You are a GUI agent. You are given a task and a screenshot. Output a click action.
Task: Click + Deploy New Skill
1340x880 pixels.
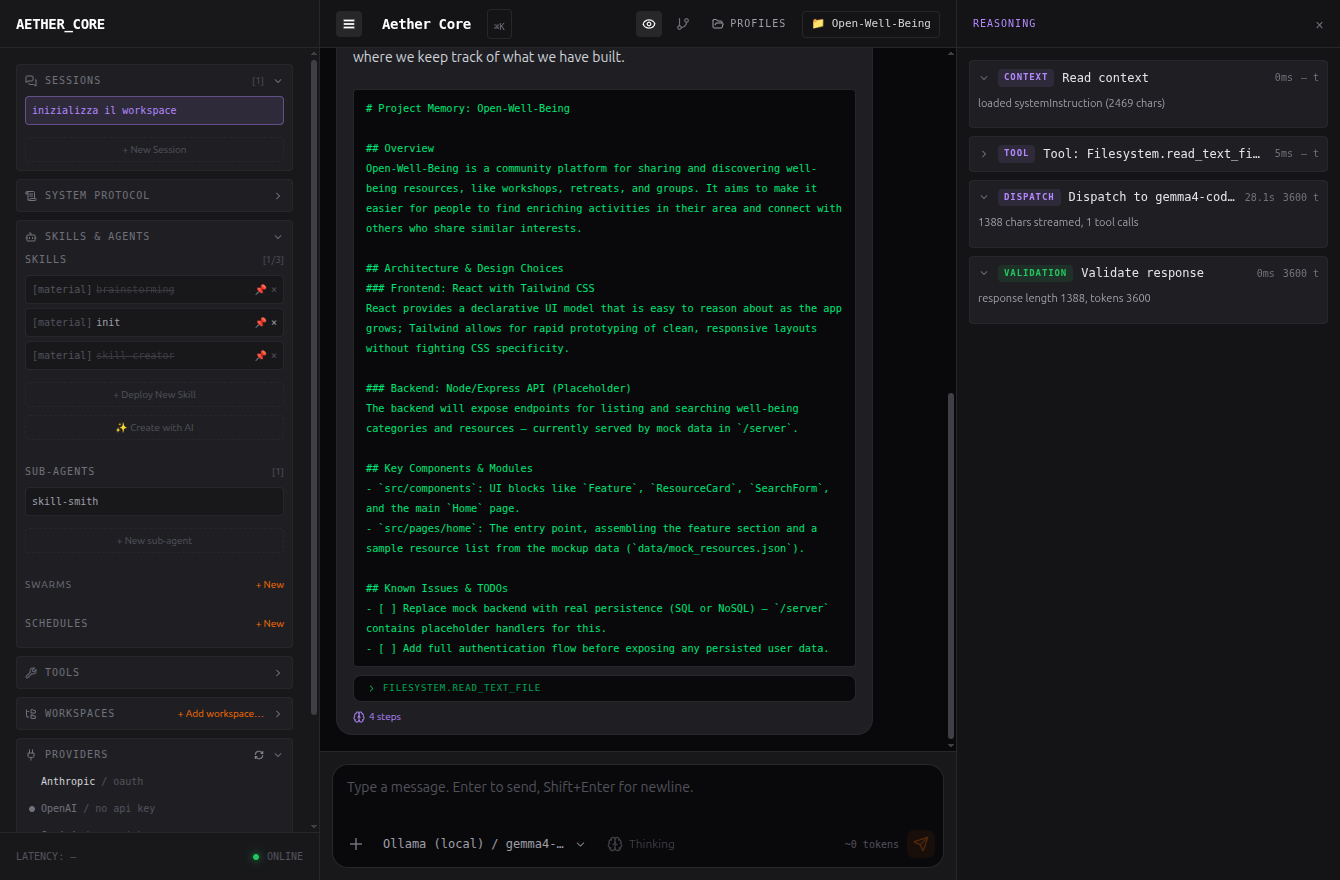point(154,394)
